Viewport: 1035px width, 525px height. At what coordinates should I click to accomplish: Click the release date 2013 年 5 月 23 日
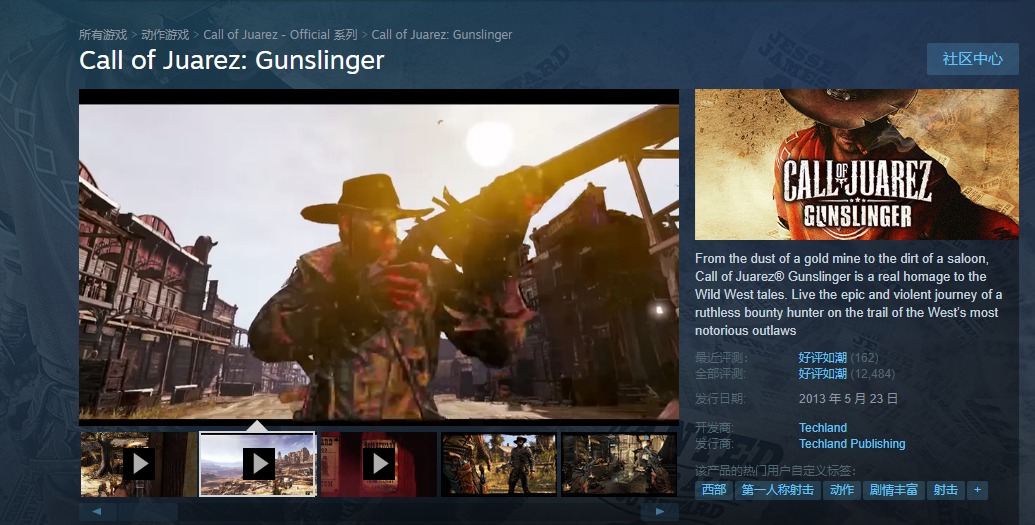coord(848,398)
